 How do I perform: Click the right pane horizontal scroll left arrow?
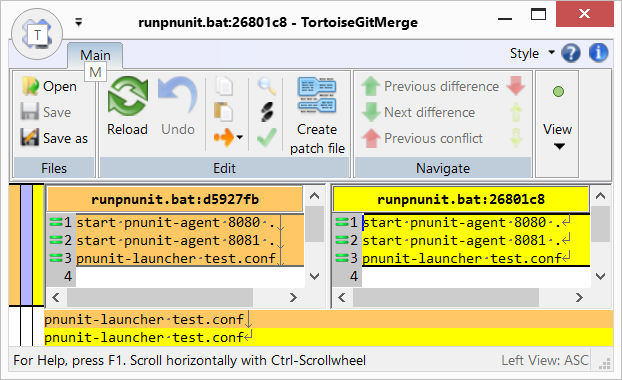342,297
